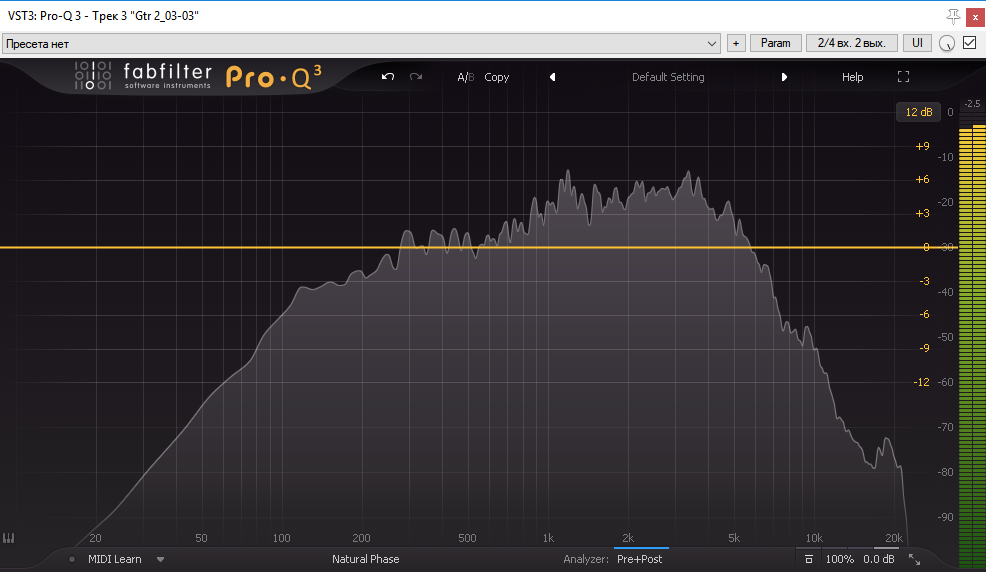Close the Pro-Q 3 plugin window
Image resolution: width=986 pixels, height=572 pixels.
(975, 17)
